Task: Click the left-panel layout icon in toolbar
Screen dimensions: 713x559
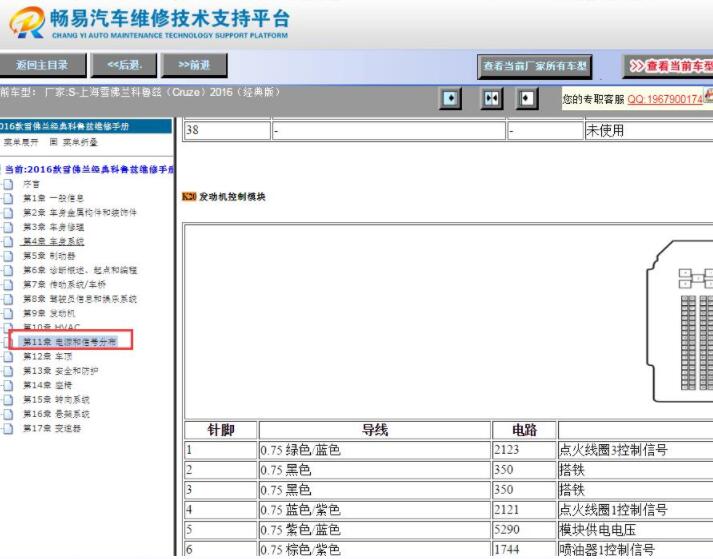Action: coord(450,98)
